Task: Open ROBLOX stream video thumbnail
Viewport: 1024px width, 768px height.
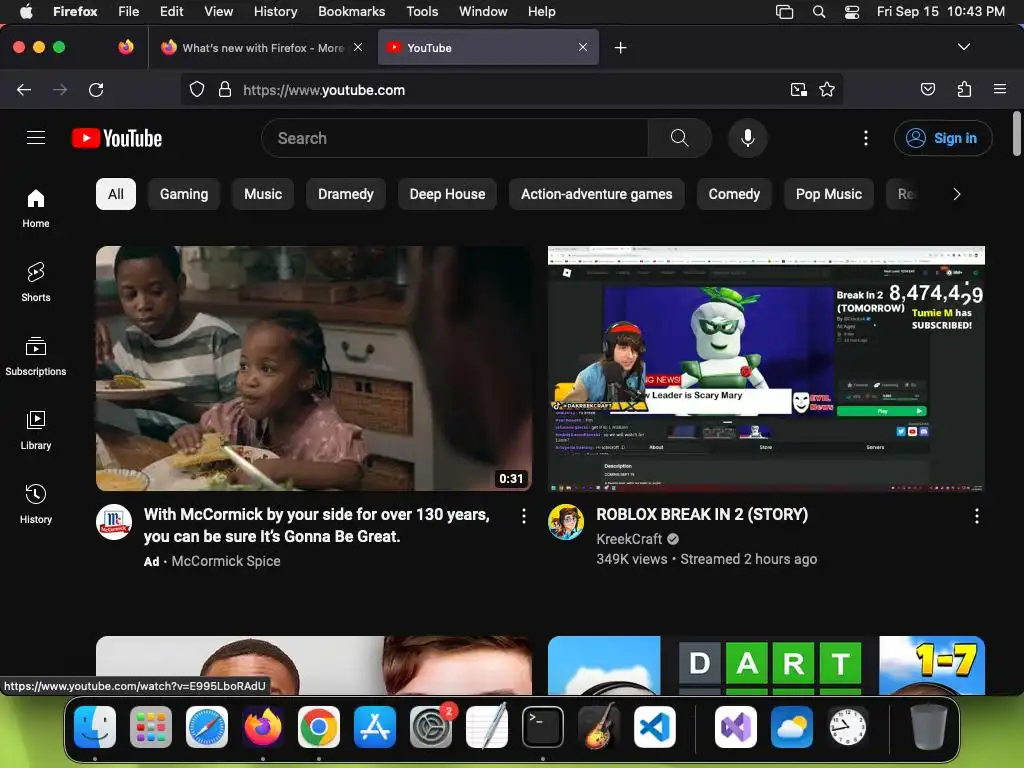Action: click(766, 368)
